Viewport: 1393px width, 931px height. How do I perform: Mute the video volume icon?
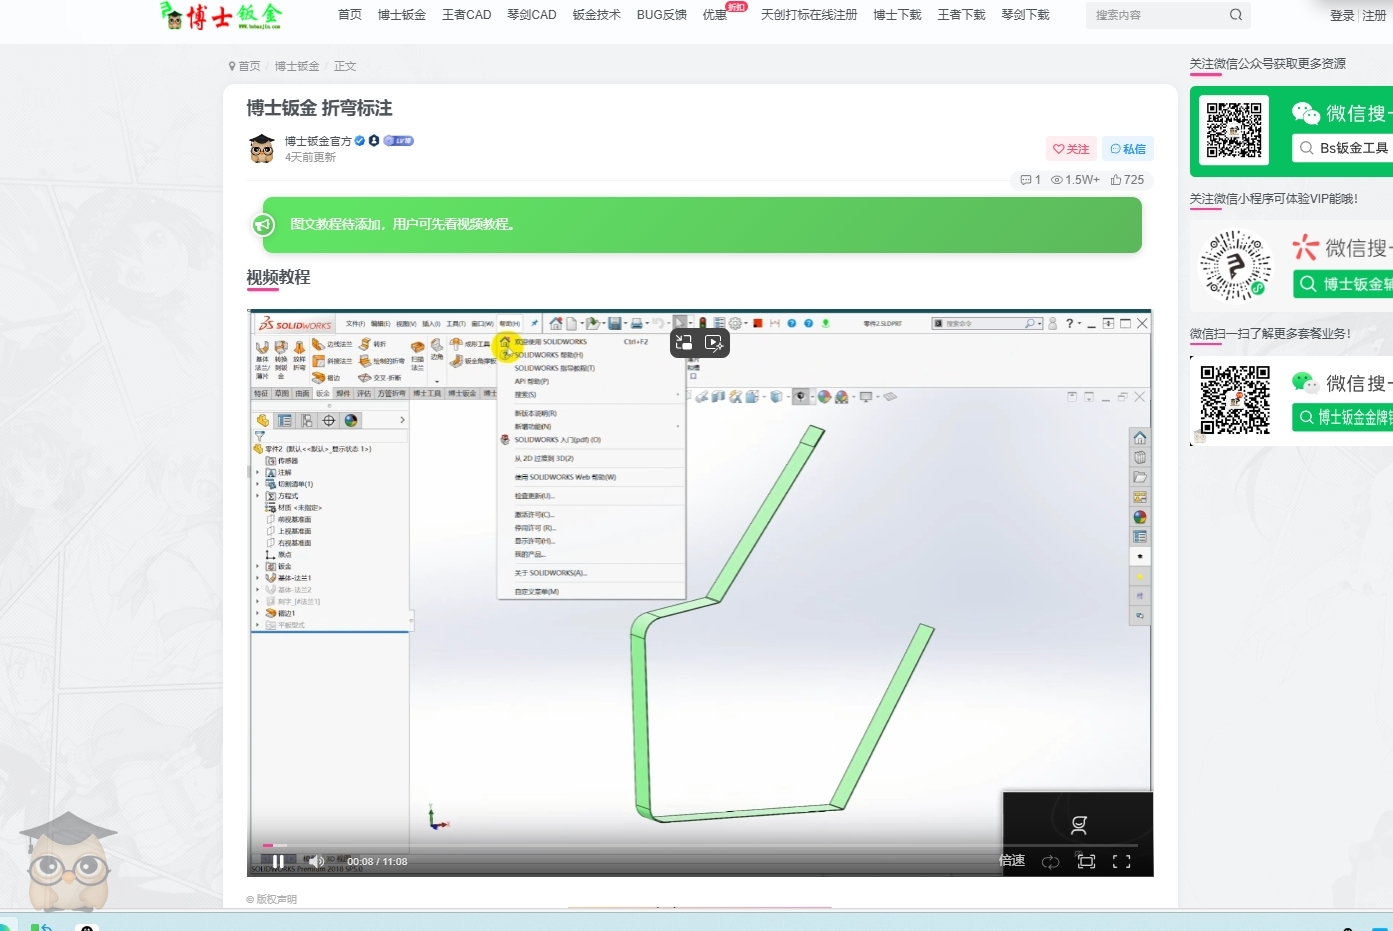pyautogui.click(x=316, y=861)
